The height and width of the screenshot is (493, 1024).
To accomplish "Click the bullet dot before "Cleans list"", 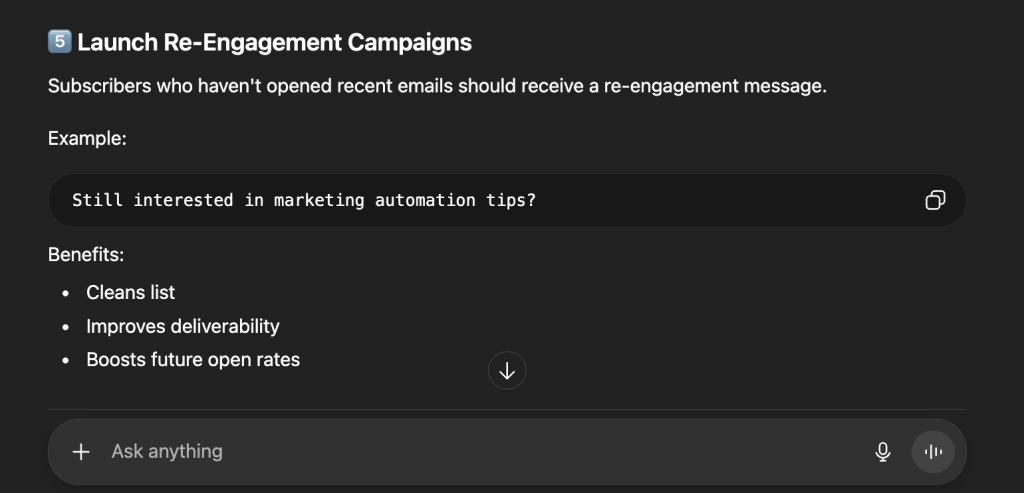I will pos(65,293).
